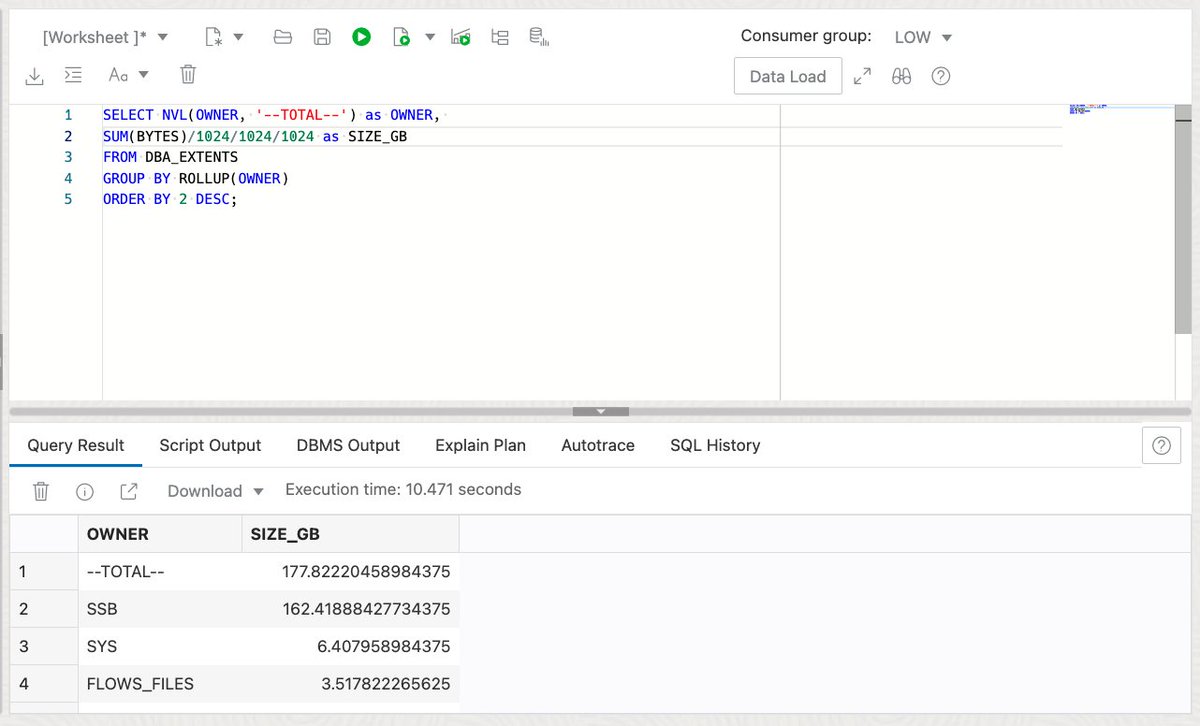Sort by the OWNER column header
Screen dimensions: 1200x726
160,534
